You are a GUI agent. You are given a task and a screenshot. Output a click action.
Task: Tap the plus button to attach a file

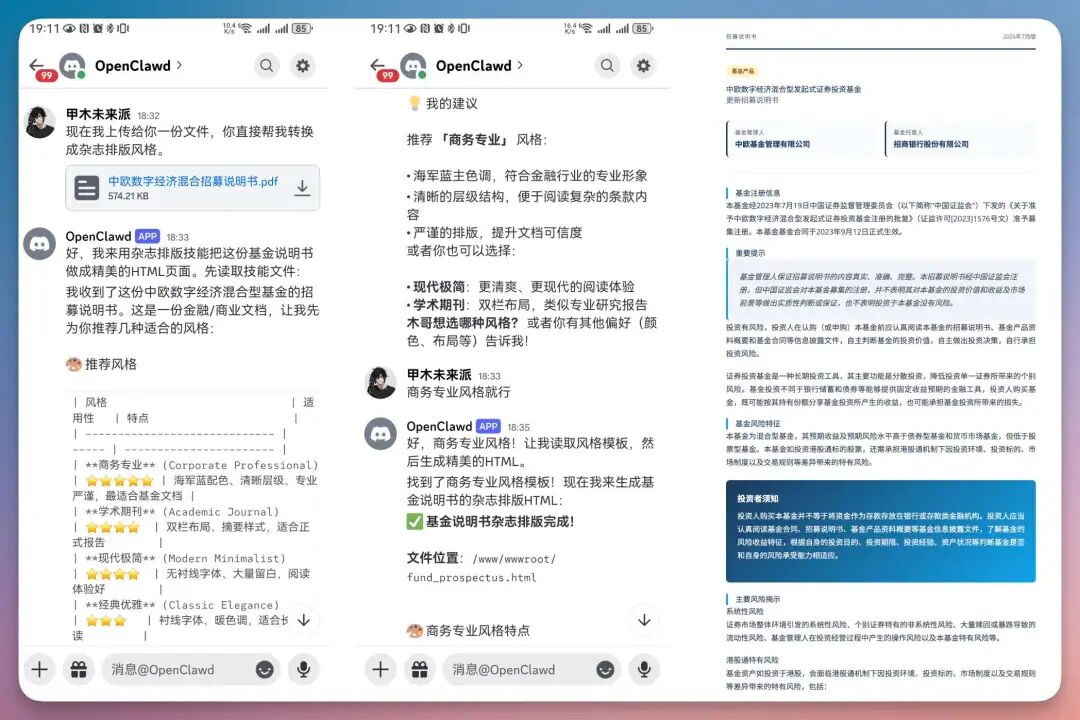(x=39, y=669)
